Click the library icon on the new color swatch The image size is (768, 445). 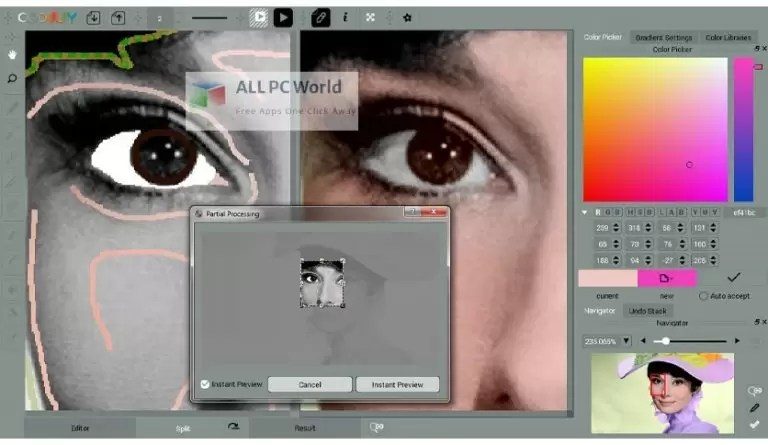point(665,278)
